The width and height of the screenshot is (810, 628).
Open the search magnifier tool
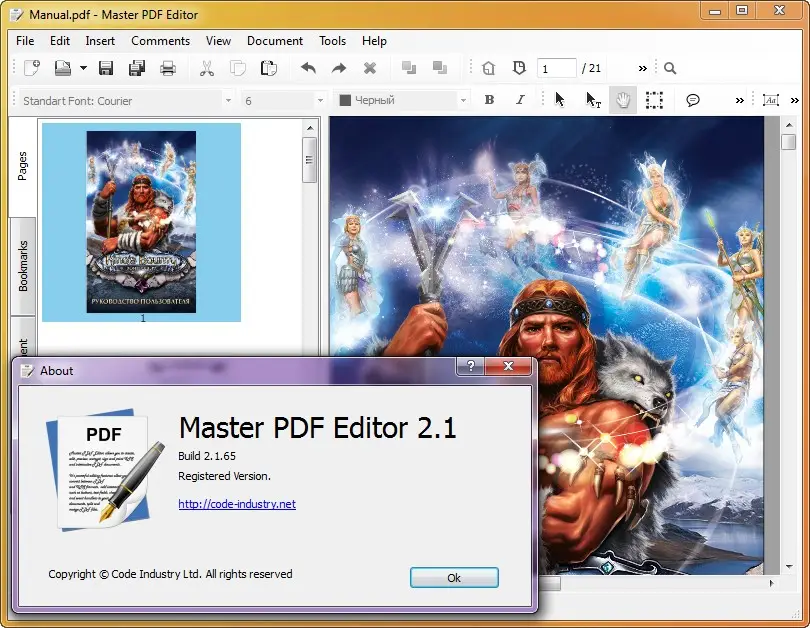tap(670, 68)
